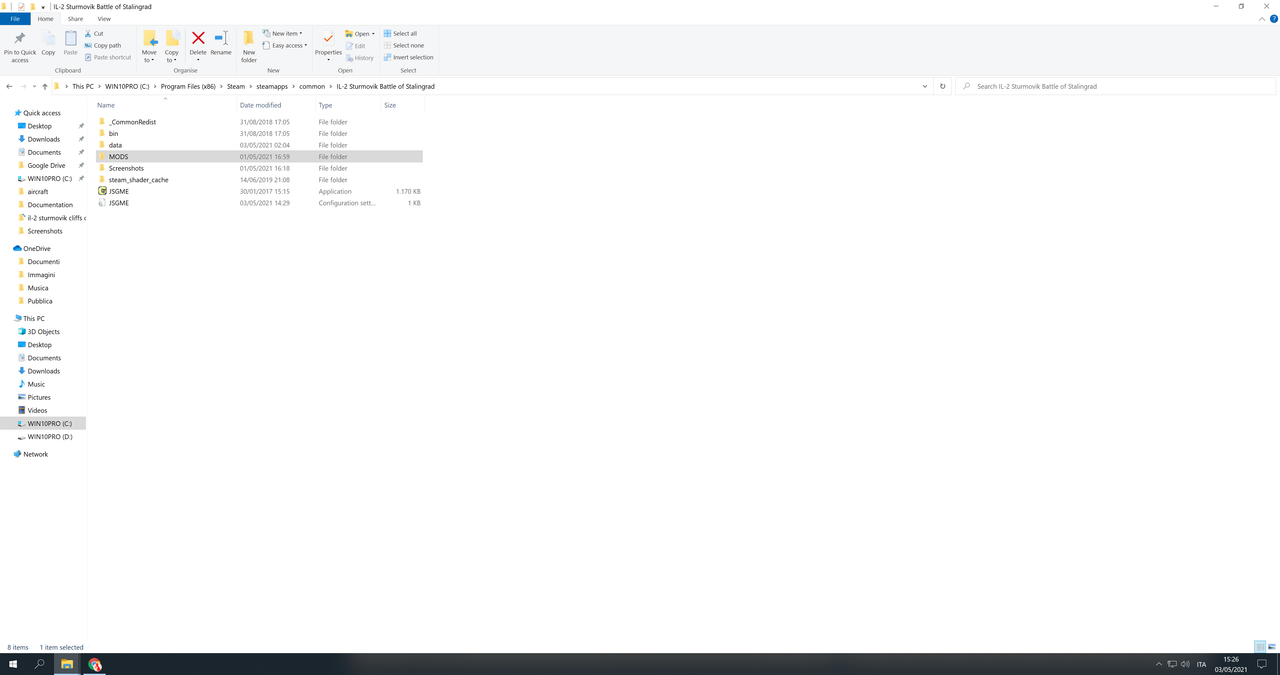Image resolution: width=1280 pixels, height=675 pixels.
Task: Select the MODS folder row
Action: (x=259, y=156)
